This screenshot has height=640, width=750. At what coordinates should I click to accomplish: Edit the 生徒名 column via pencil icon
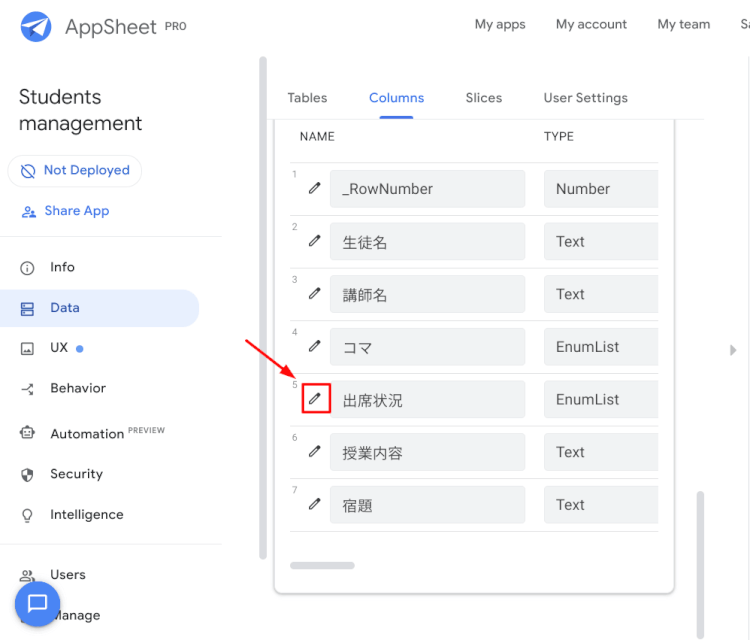315,241
